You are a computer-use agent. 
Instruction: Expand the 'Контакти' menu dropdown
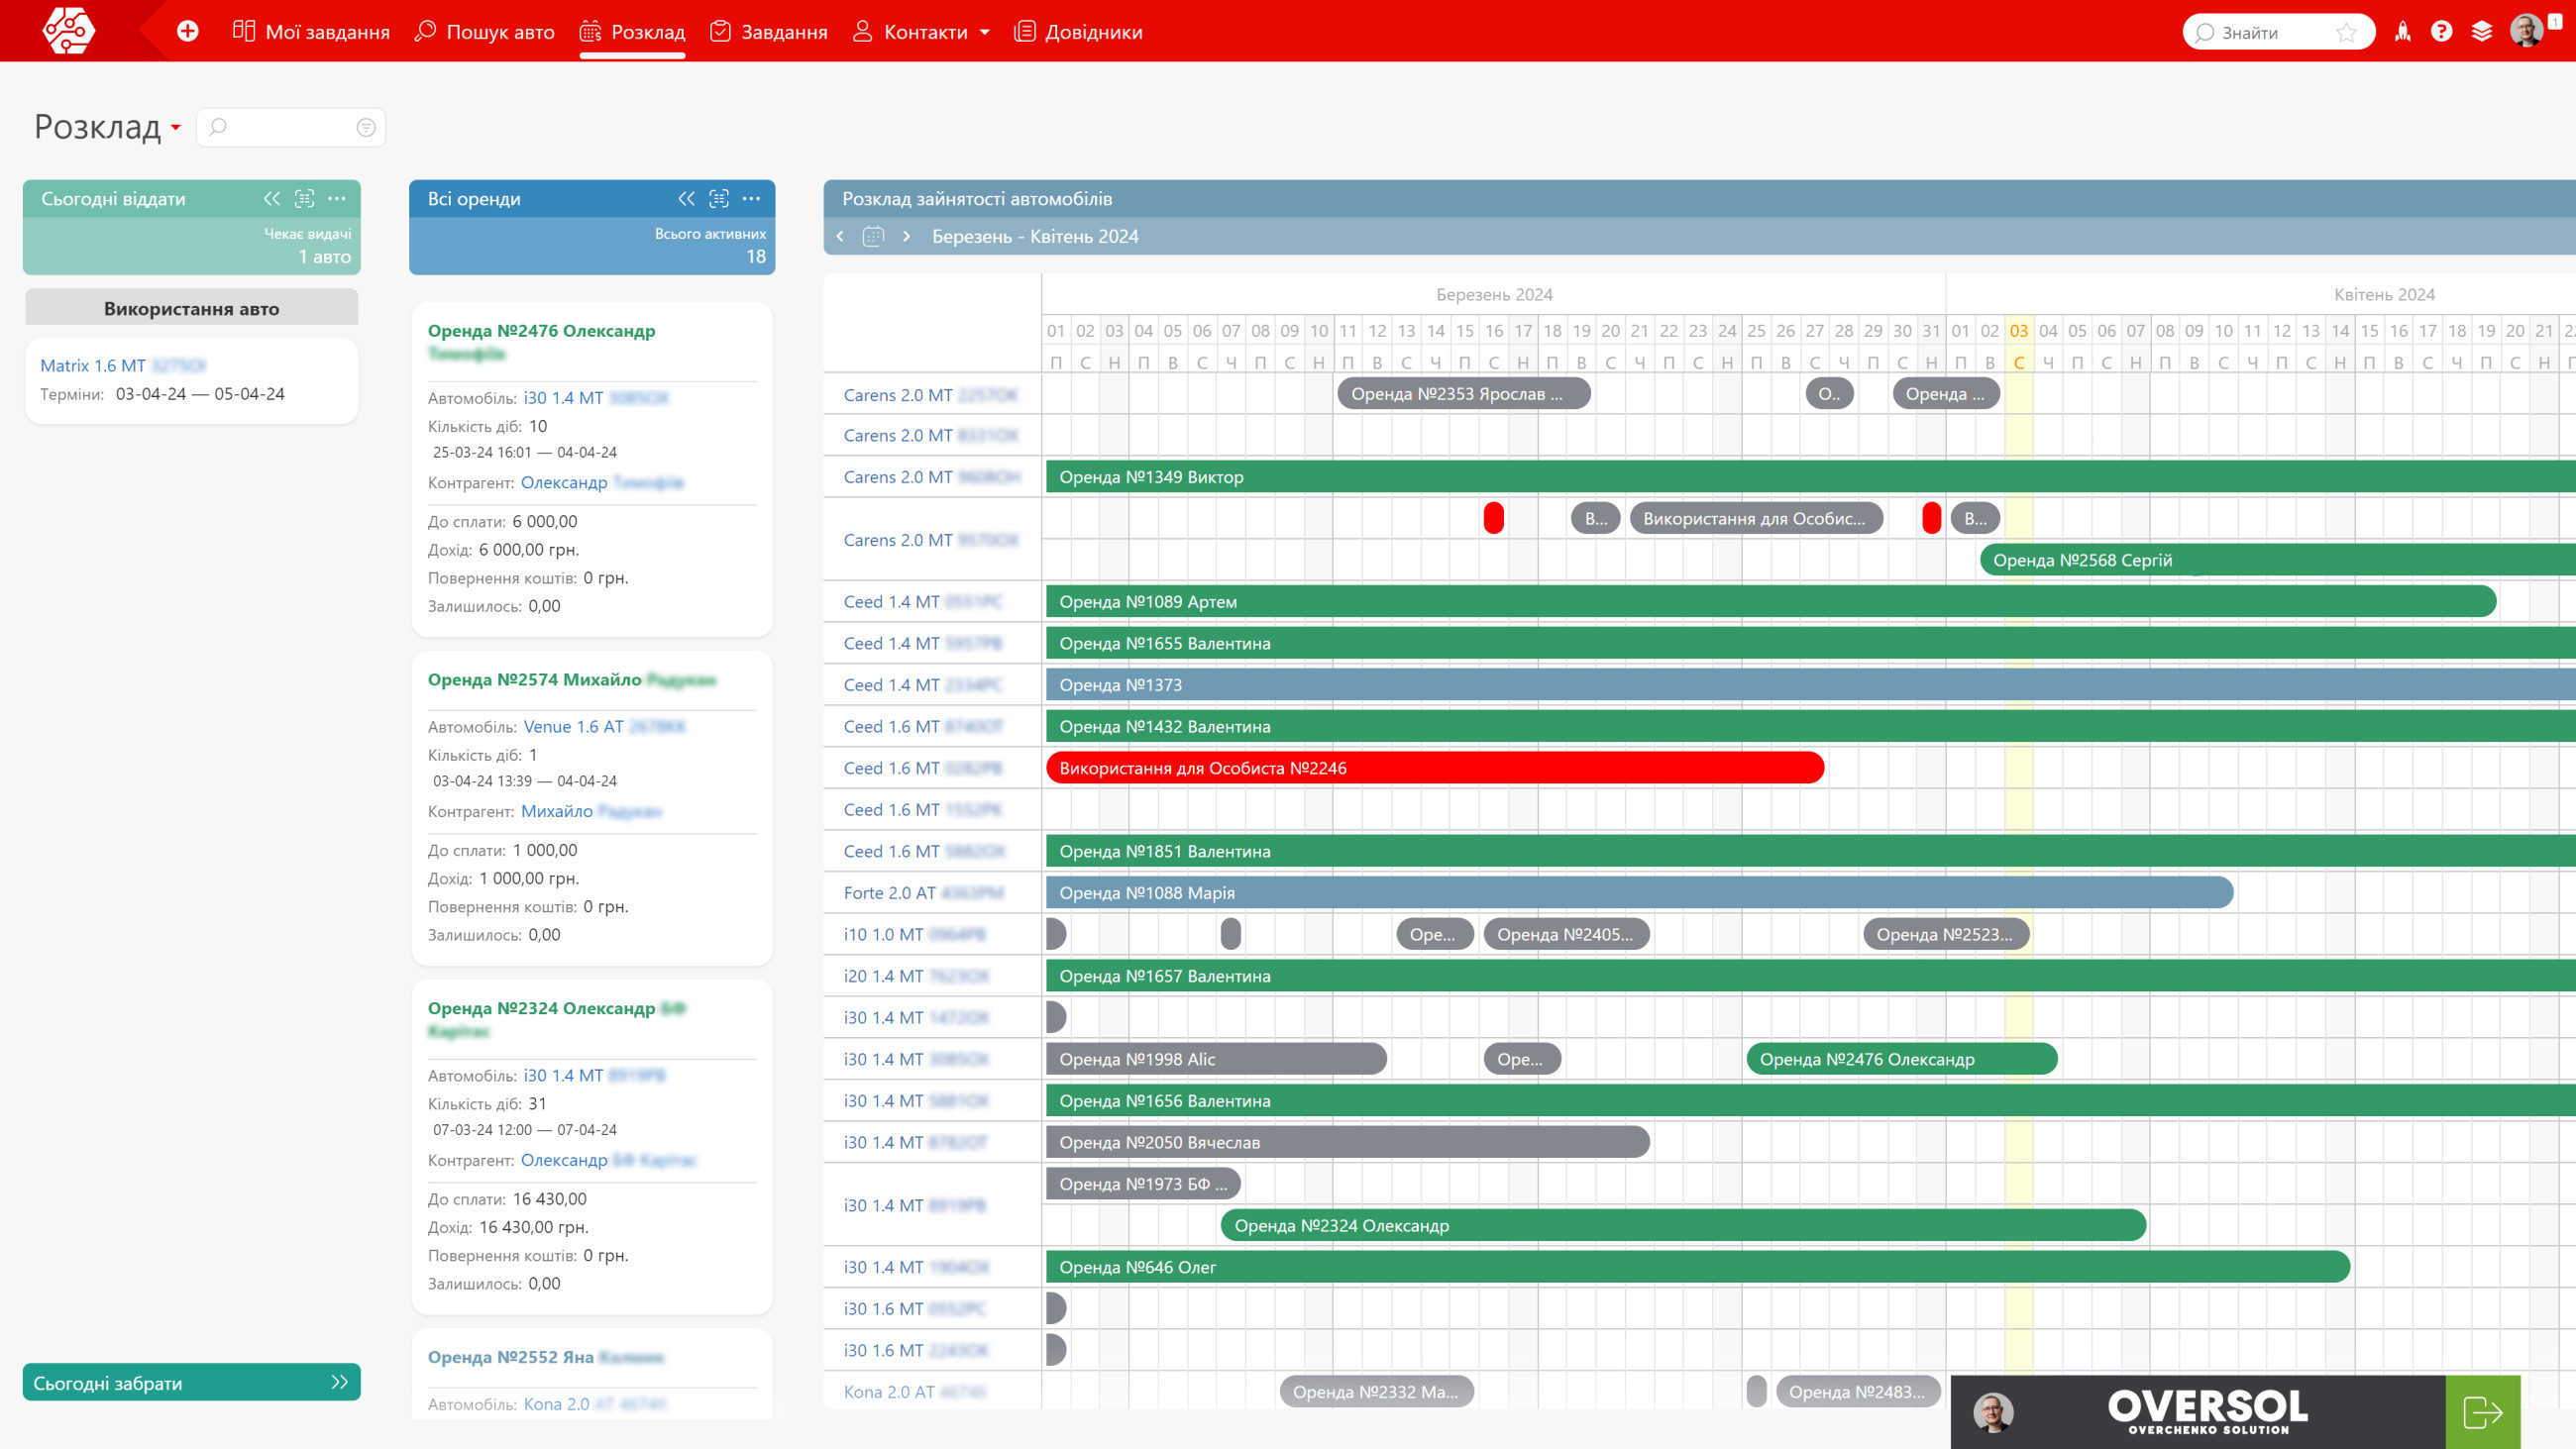985,32
